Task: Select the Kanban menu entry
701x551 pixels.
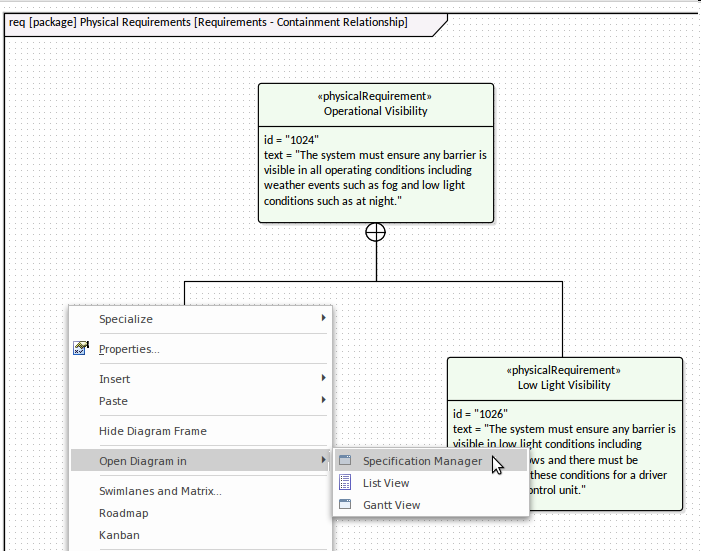Action: (120, 535)
